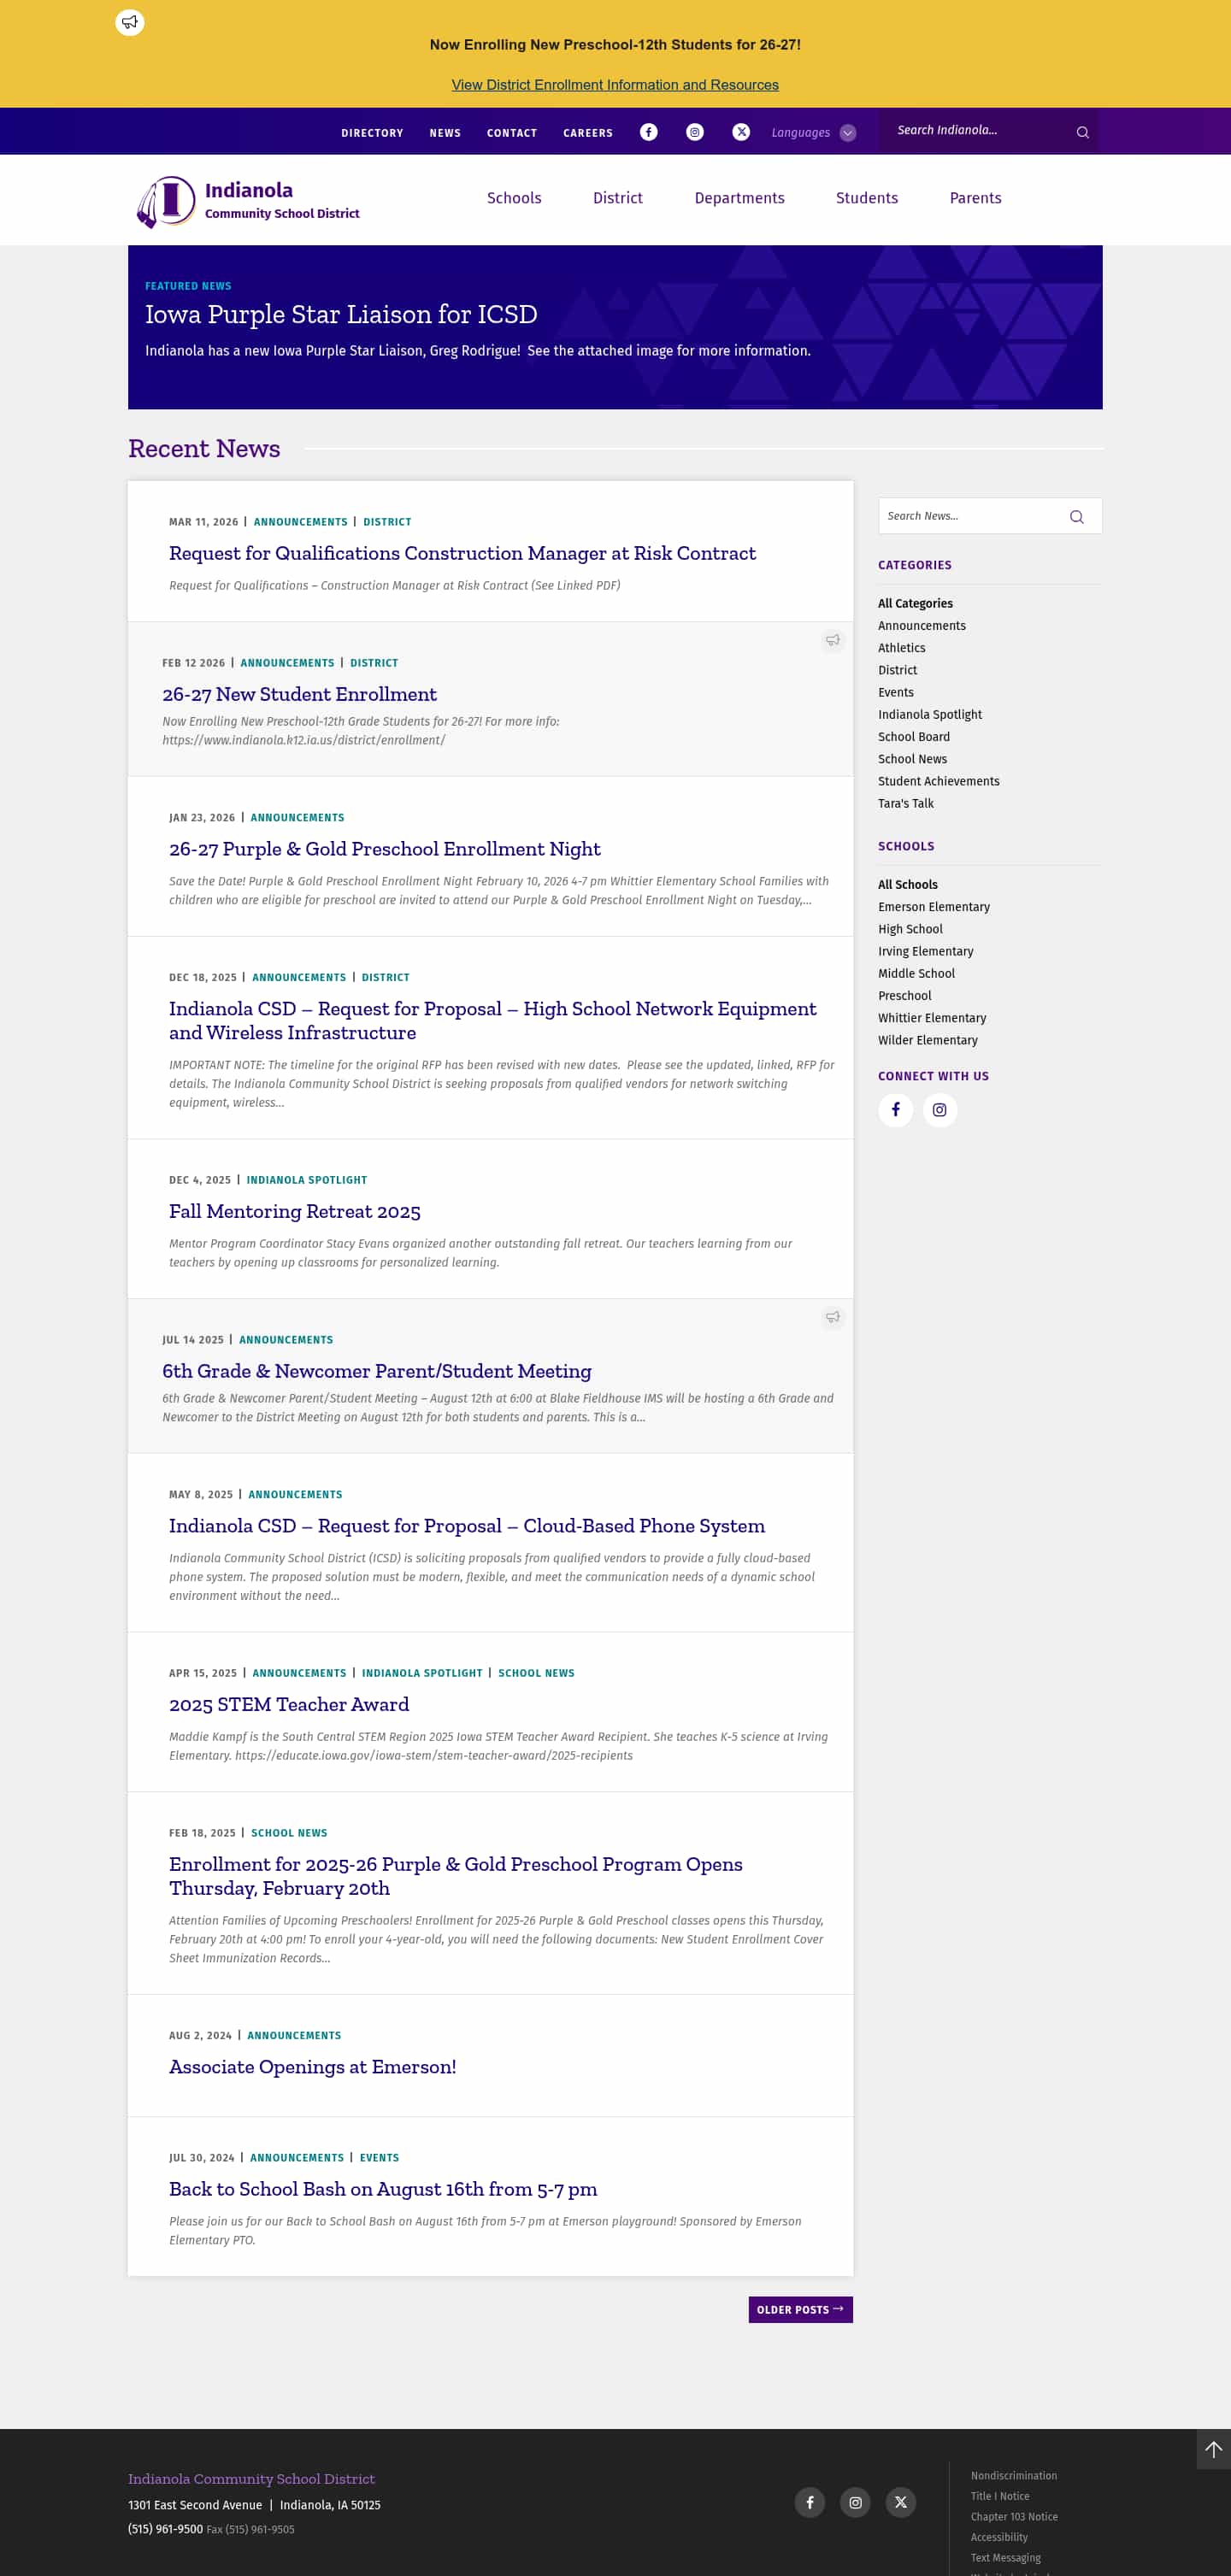The height and width of the screenshot is (2576, 1231).
Task: Click the Older Posts button
Action: 801,2309
